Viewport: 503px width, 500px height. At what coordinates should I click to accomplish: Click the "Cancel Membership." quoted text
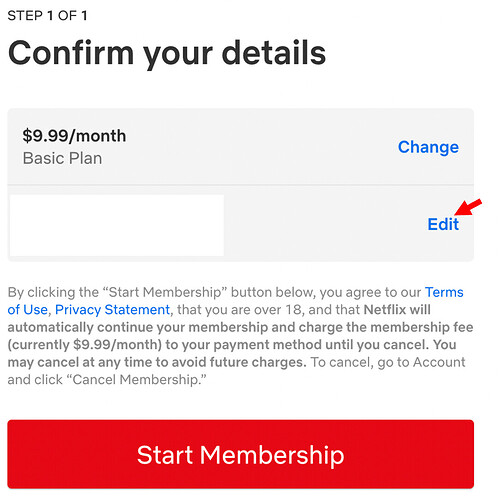click(x=139, y=380)
